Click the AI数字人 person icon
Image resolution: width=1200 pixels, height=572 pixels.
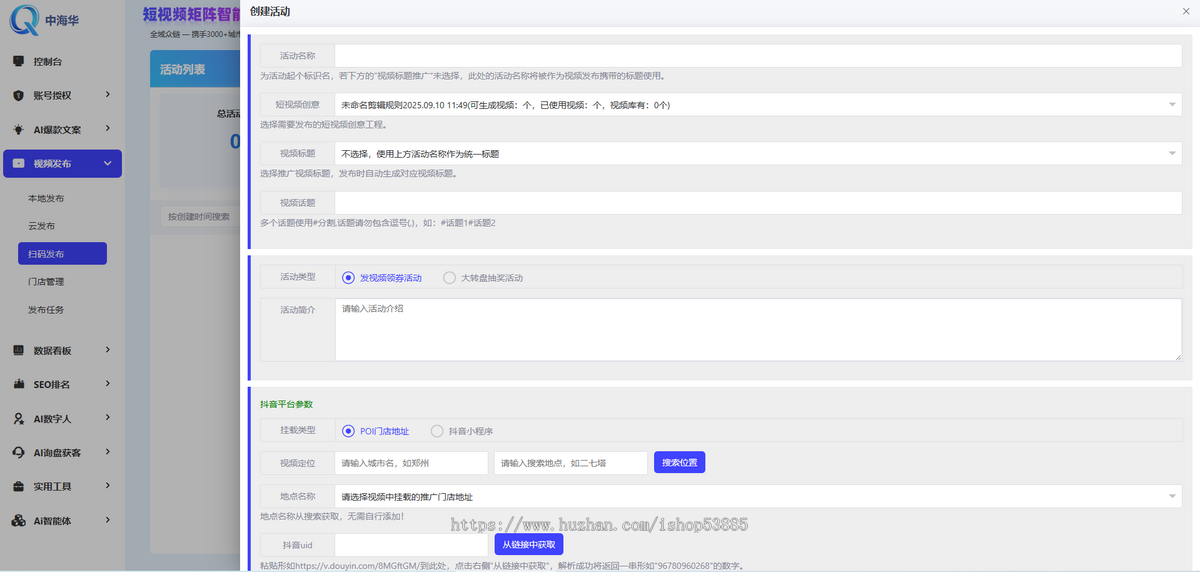[x=18, y=418]
